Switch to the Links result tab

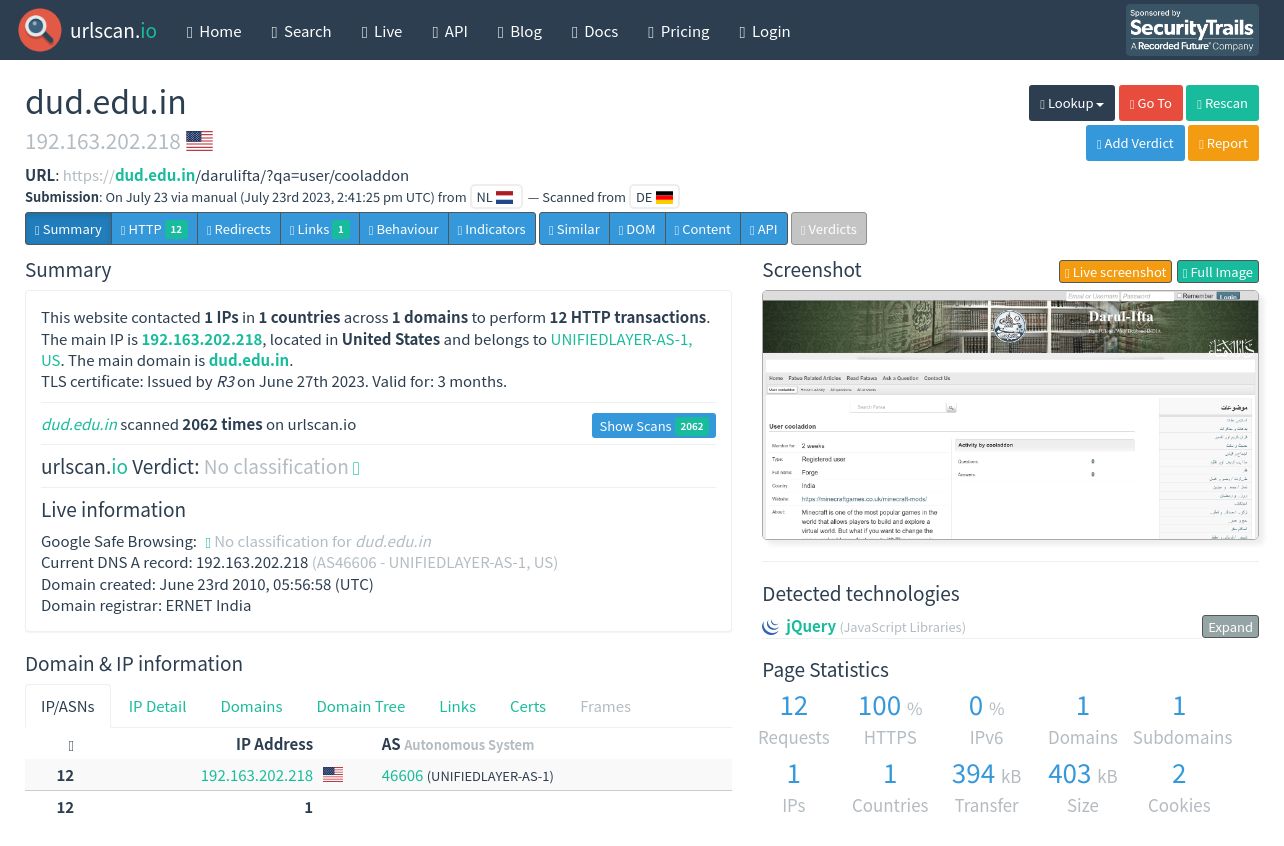(x=319, y=229)
